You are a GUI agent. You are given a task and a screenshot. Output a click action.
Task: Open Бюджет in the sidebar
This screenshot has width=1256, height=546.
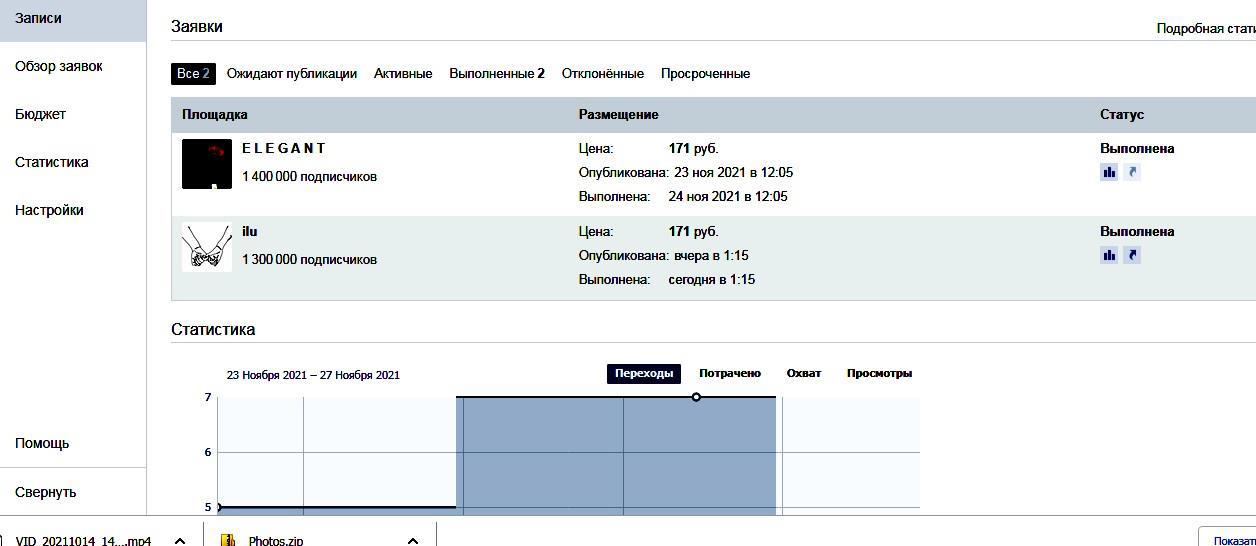pos(41,114)
